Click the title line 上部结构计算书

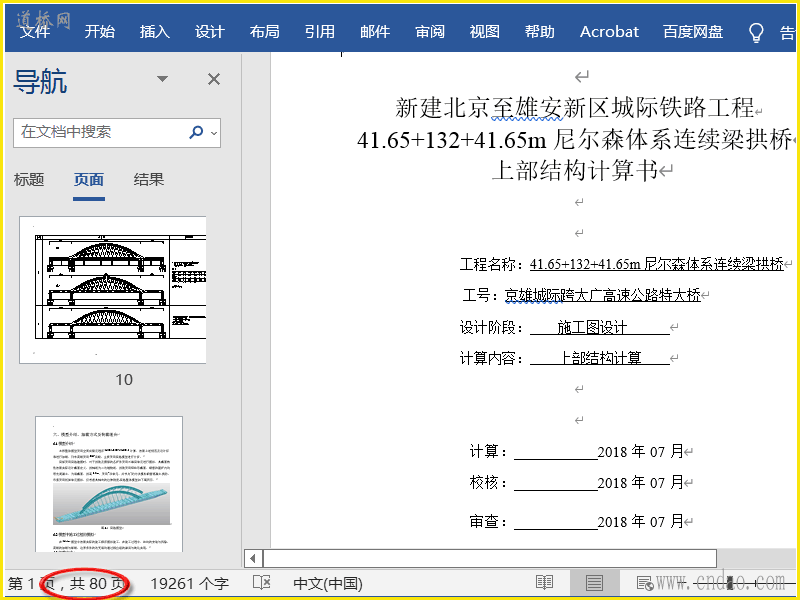575,170
